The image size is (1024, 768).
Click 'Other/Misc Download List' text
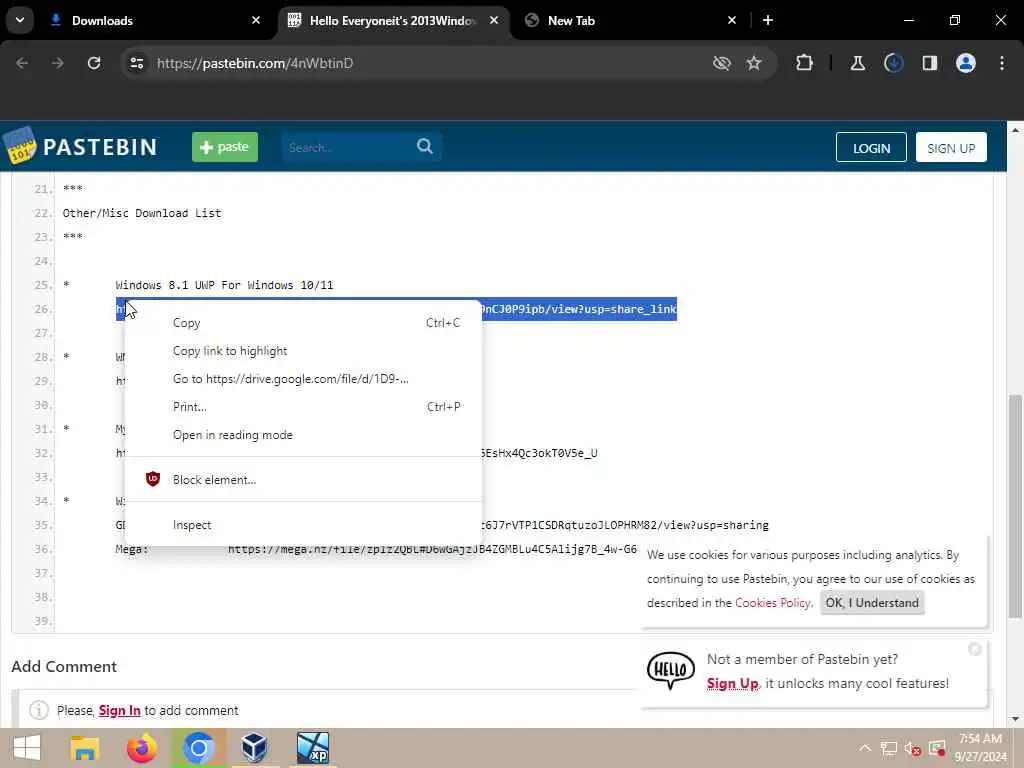(142, 213)
